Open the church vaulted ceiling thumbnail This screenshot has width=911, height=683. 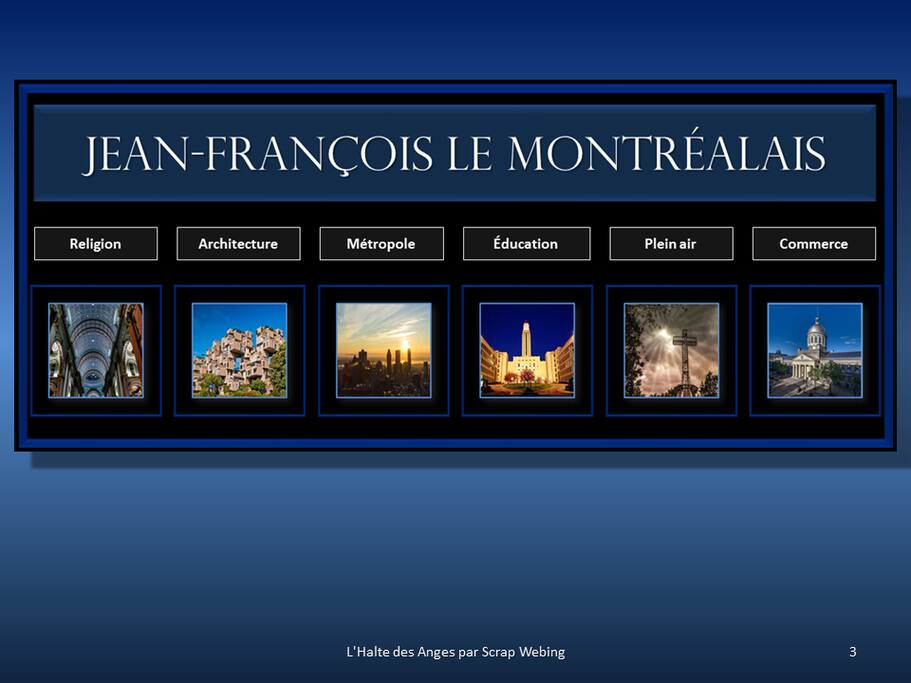point(96,350)
